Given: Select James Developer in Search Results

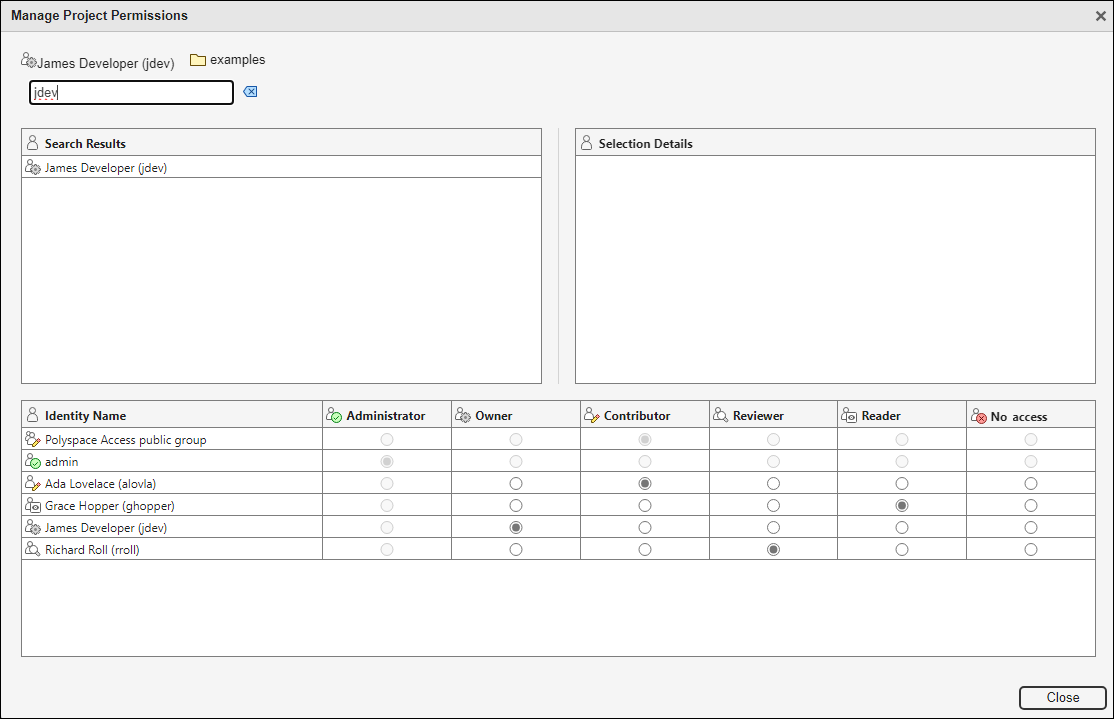Looking at the screenshot, I should coord(105,168).
